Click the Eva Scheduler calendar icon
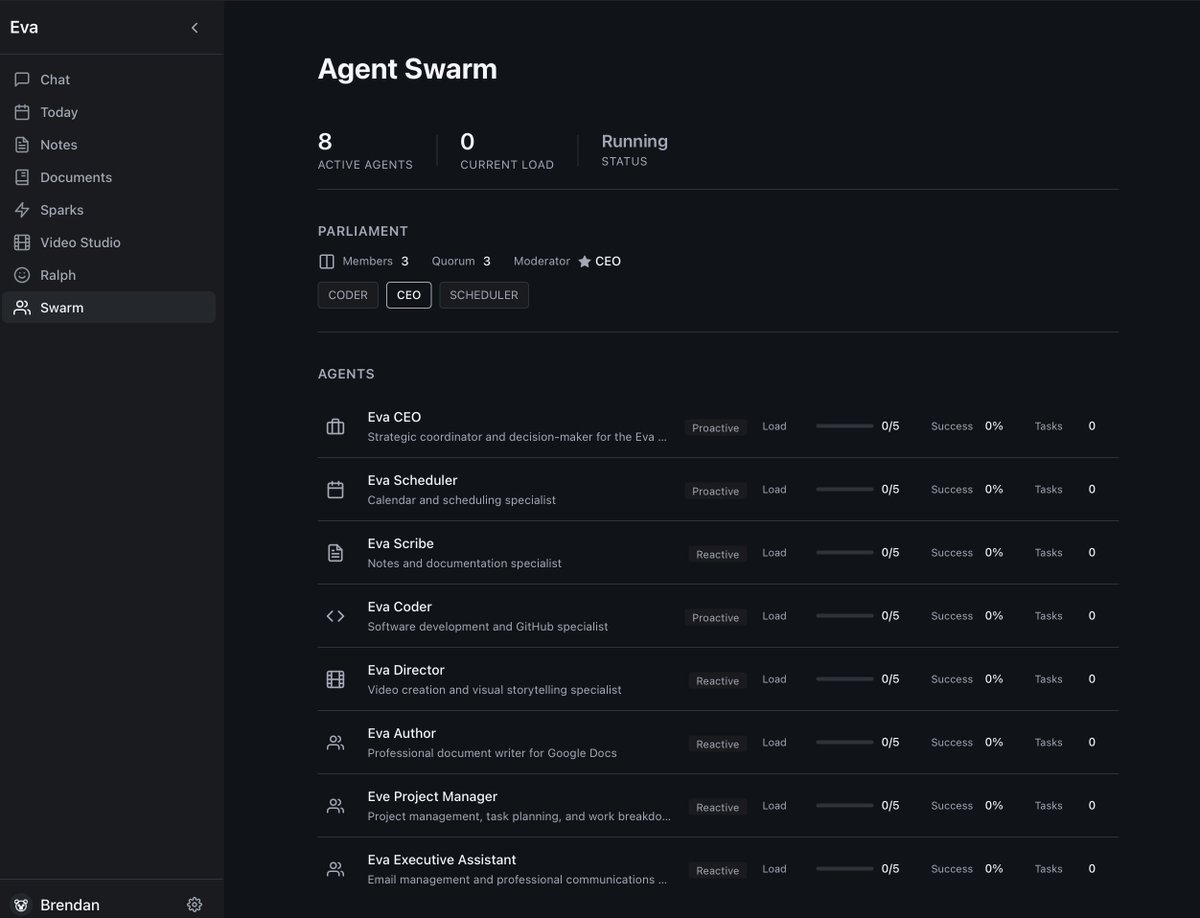 pos(335,490)
